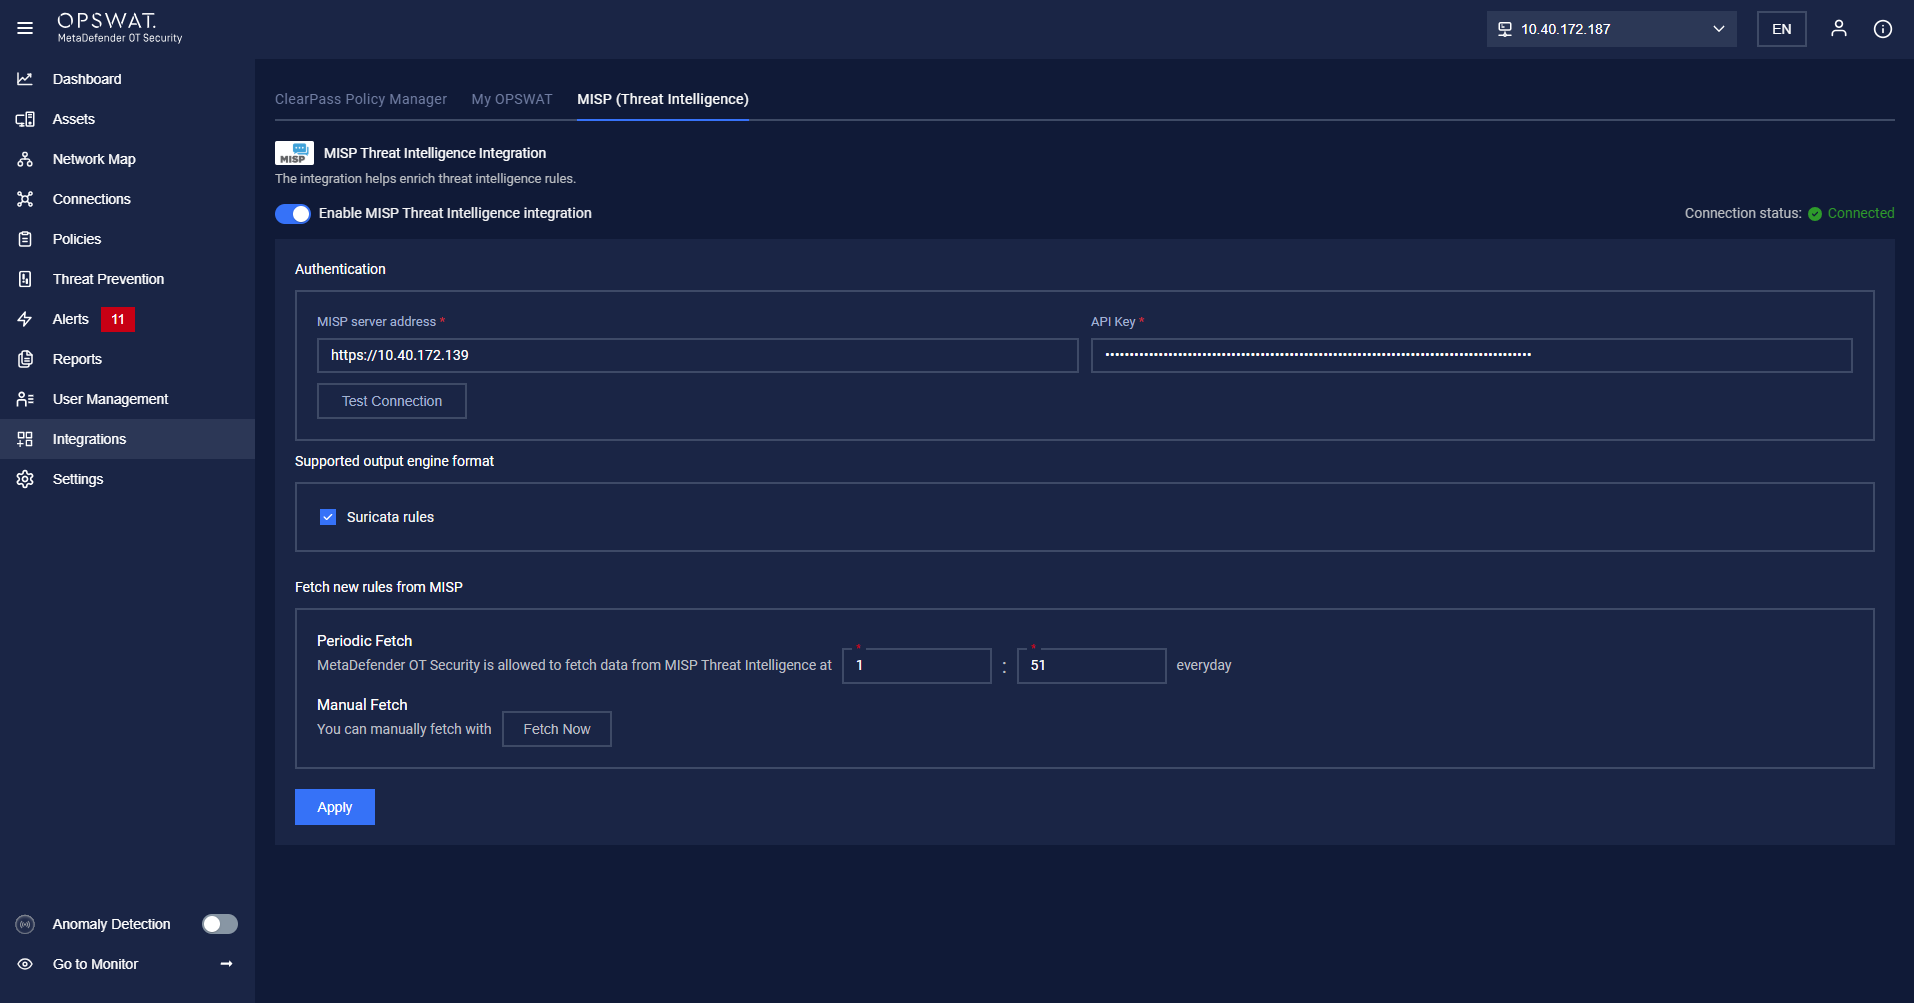1914x1003 pixels.
Task: Click the Periodic Fetch heading
Action: point(364,641)
